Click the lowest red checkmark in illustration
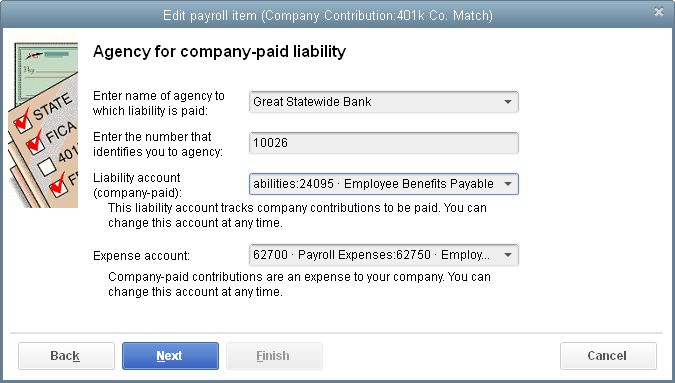 58,186
